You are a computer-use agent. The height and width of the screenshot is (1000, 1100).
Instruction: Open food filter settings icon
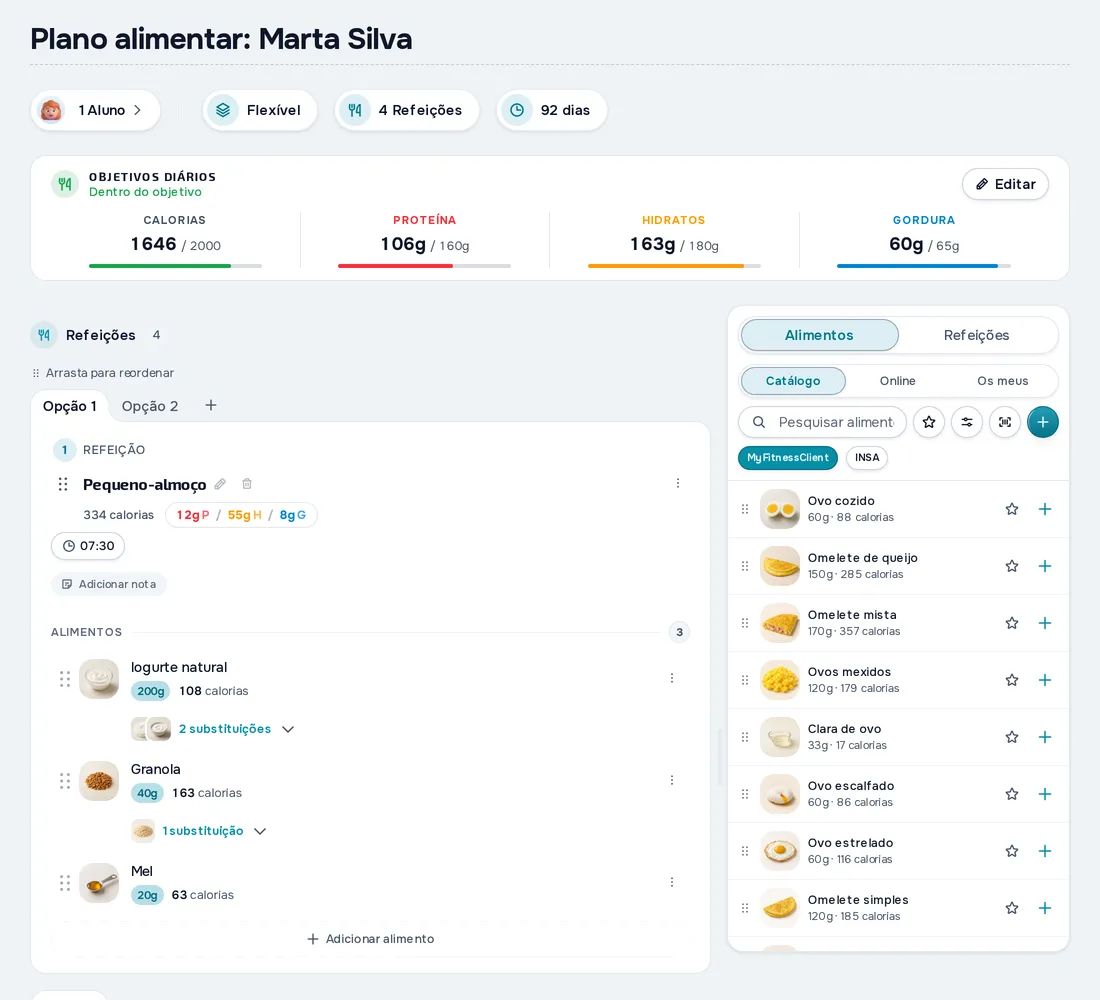click(967, 422)
